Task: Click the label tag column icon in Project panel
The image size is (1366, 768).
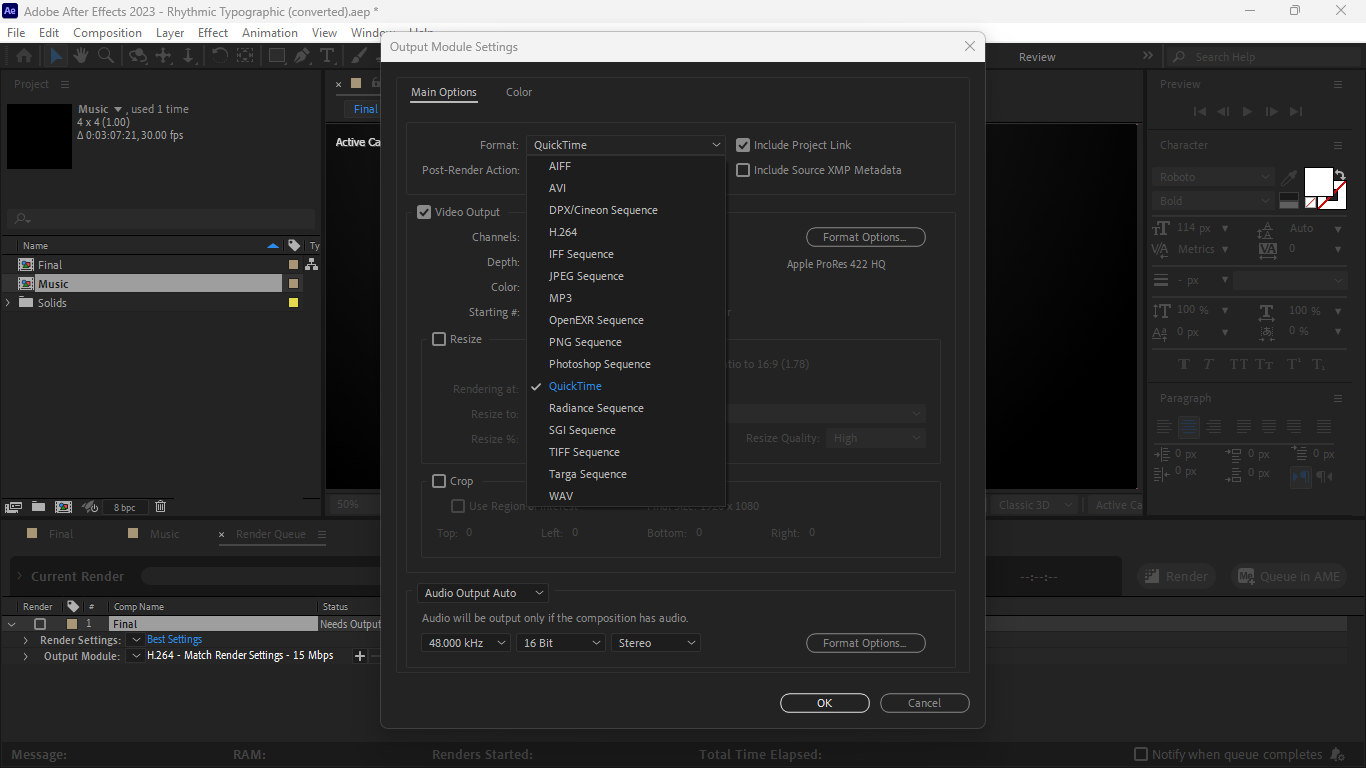Action: [x=294, y=245]
